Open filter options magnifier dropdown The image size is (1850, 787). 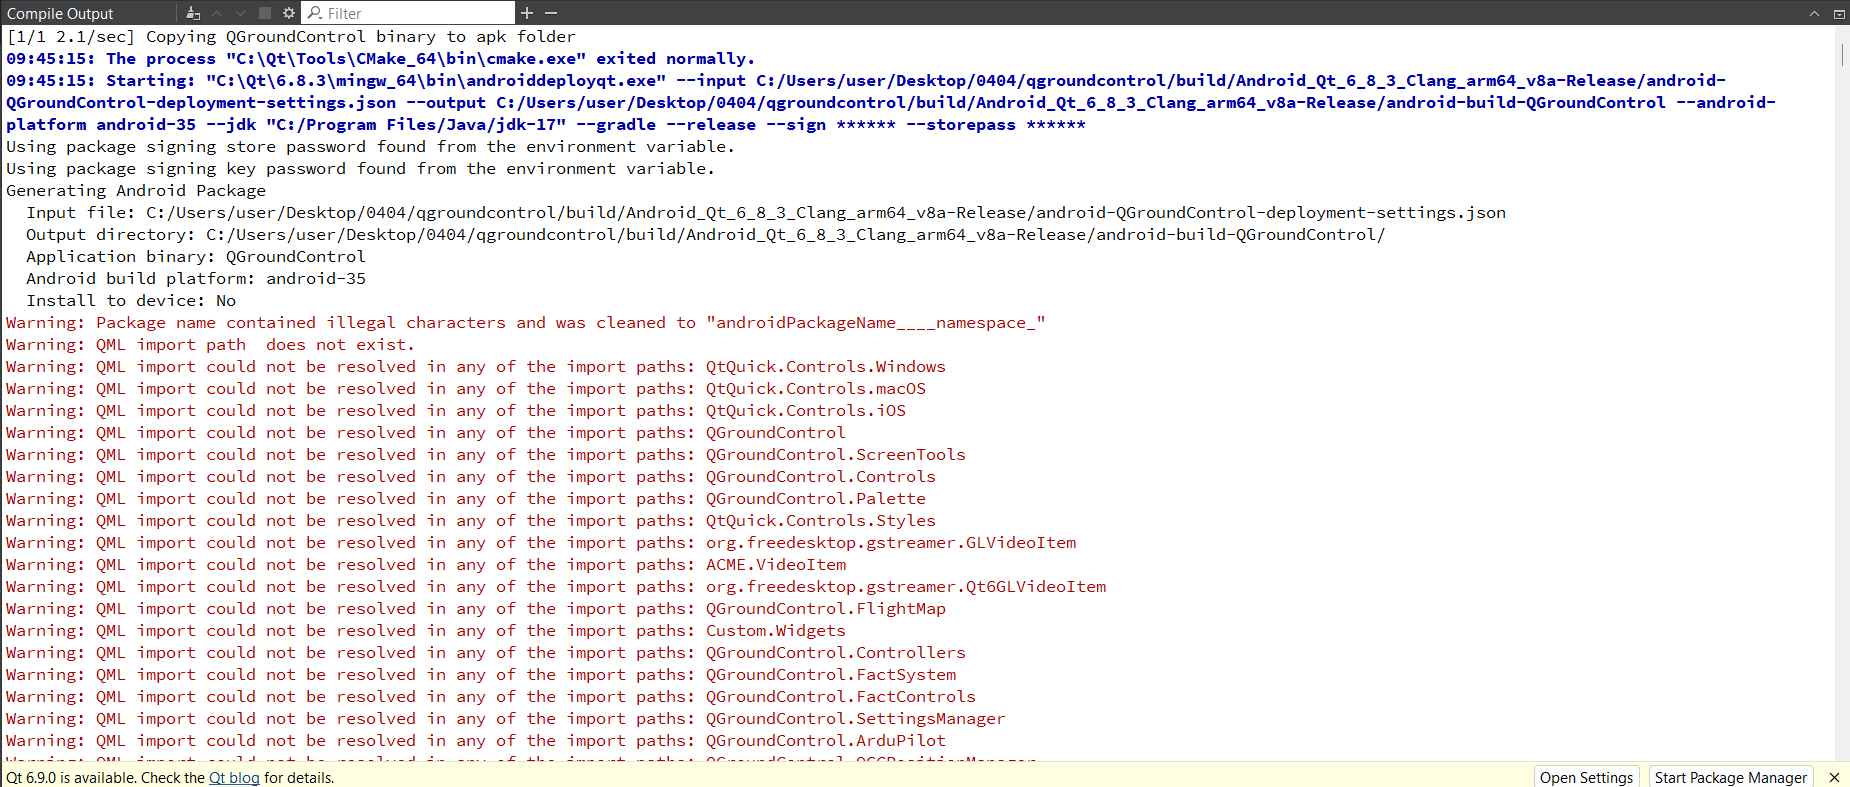coord(315,13)
